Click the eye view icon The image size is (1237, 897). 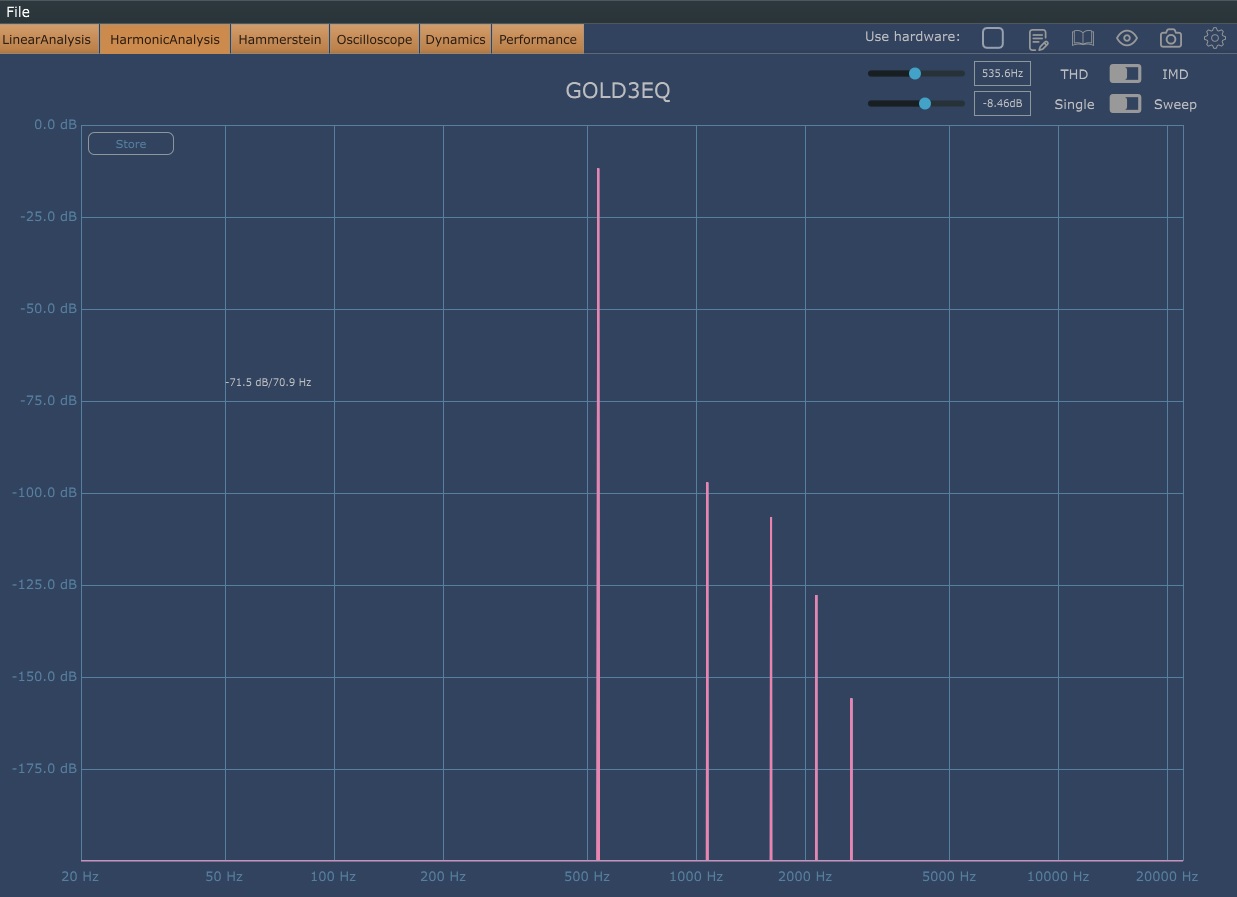[x=1127, y=38]
